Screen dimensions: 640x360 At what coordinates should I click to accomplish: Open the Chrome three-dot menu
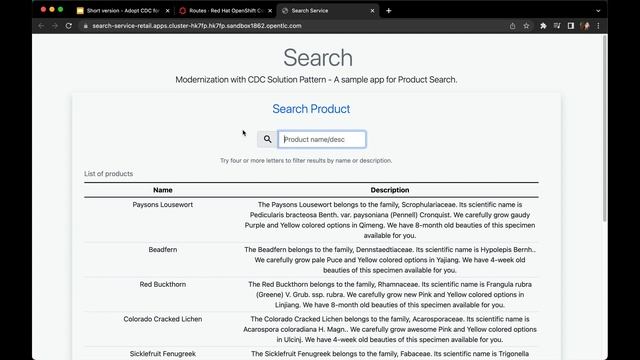click(x=598, y=26)
